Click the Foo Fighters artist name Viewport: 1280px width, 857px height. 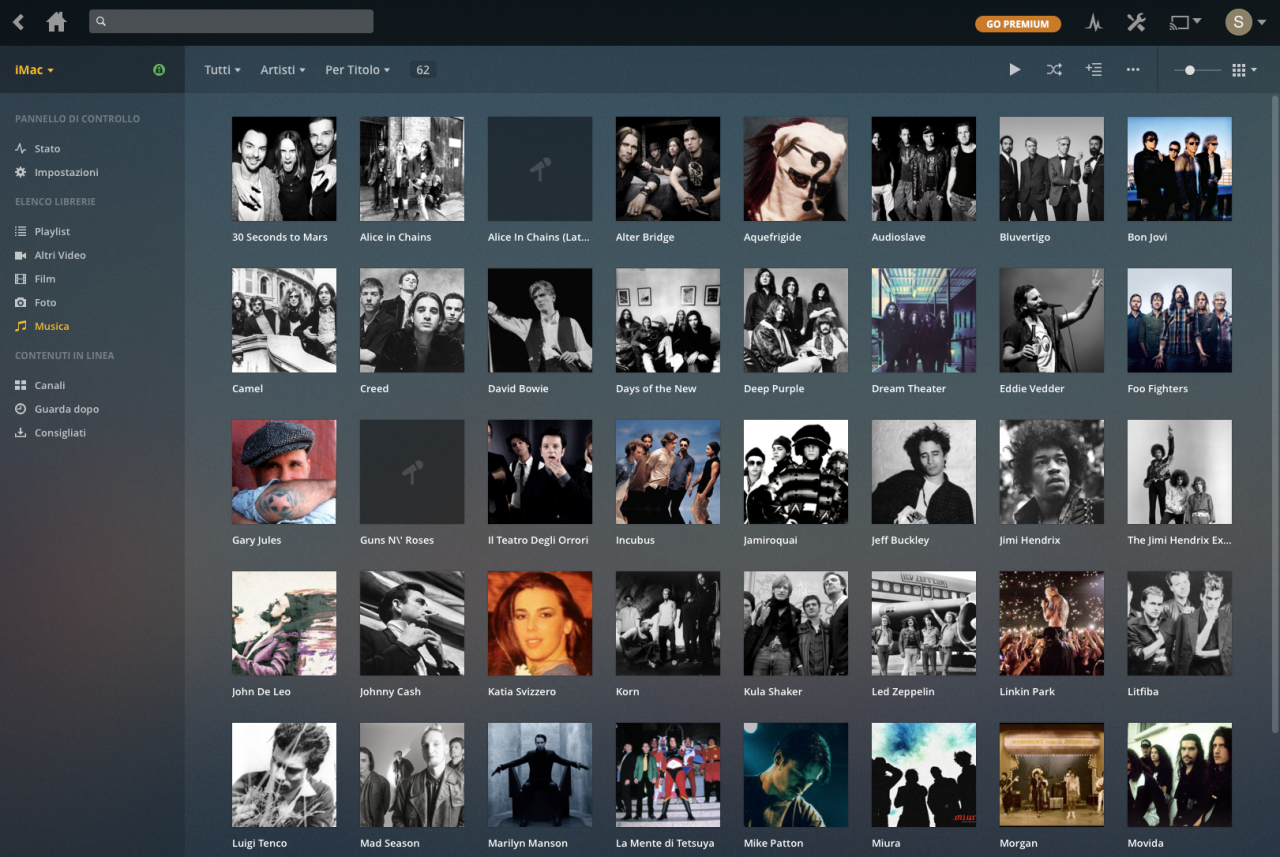click(x=1158, y=389)
